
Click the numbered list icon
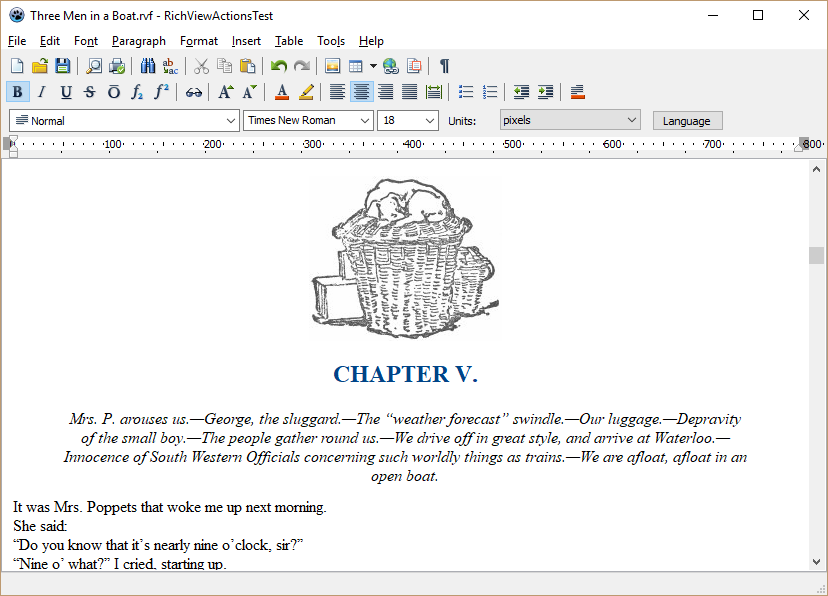tap(490, 92)
